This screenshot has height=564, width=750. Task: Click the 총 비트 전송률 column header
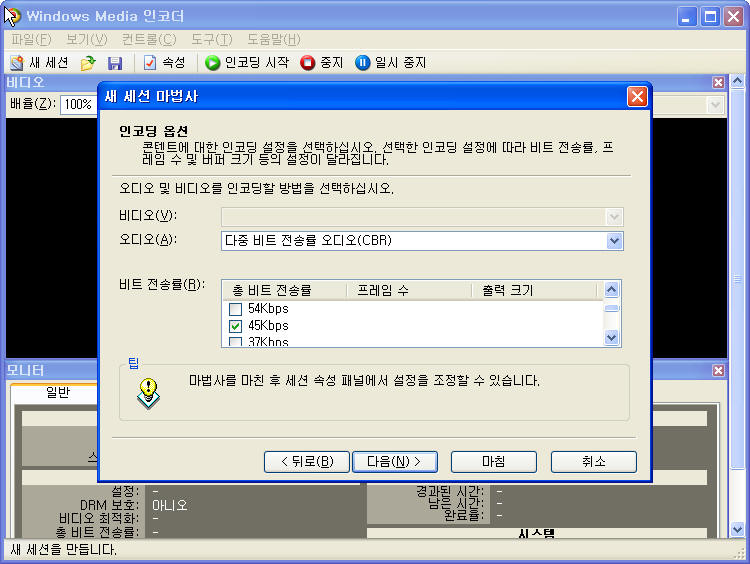pos(284,290)
